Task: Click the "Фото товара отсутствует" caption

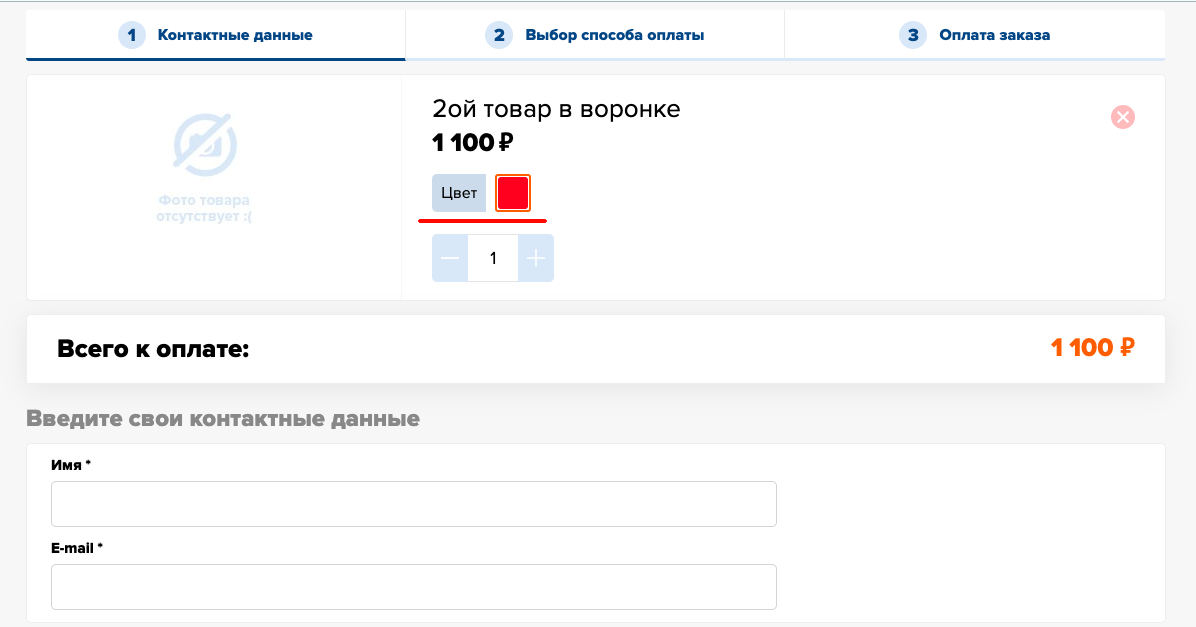Action: pos(204,208)
